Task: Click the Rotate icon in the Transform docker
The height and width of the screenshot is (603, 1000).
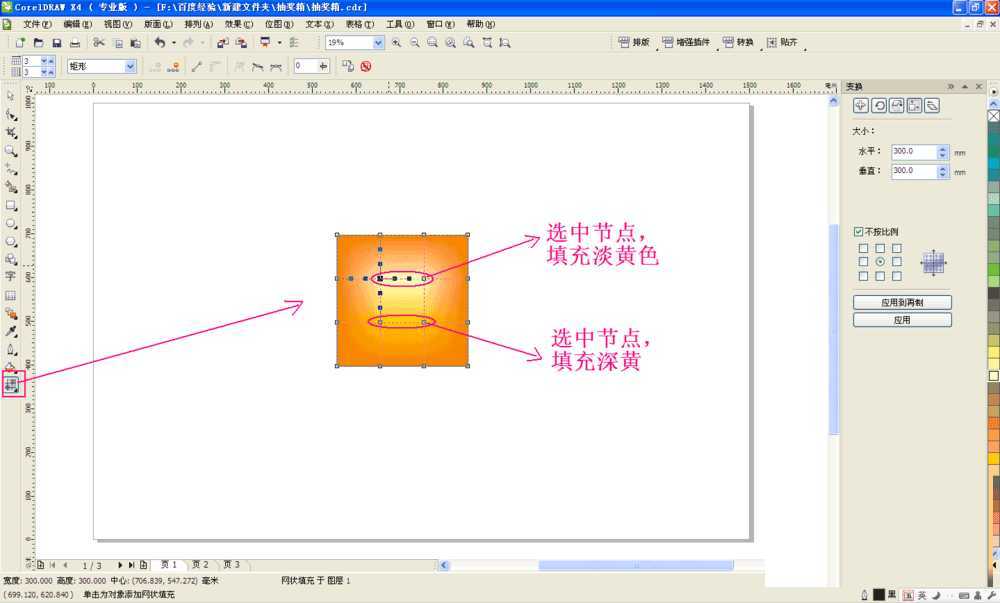Action: click(879, 106)
